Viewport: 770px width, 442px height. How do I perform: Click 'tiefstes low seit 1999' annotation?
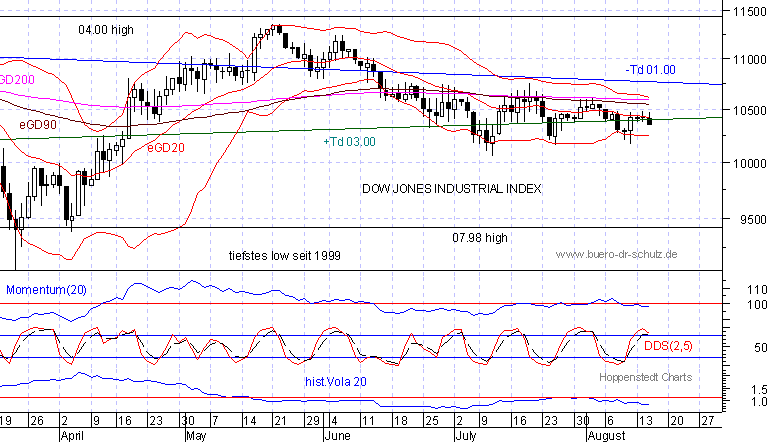tap(285, 255)
